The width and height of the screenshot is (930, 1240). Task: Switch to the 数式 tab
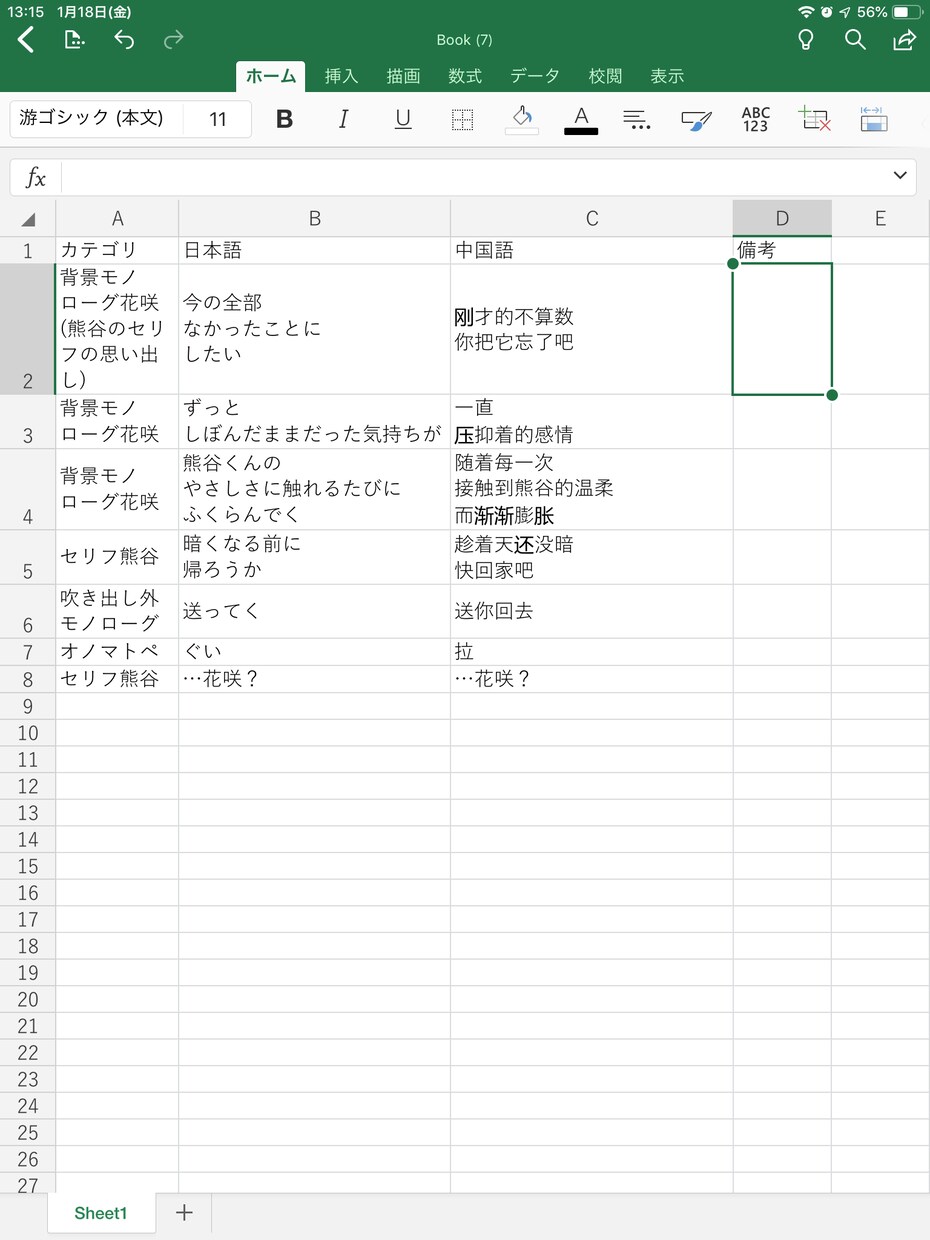(x=465, y=76)
